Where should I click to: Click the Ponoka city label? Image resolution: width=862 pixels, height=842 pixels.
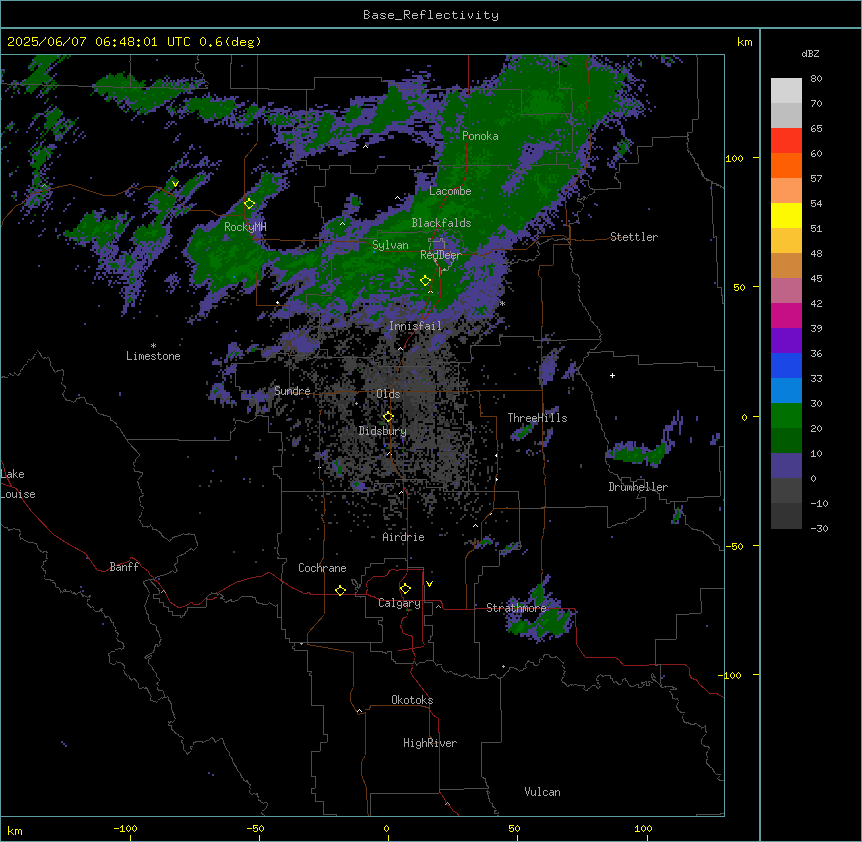(480, 136)
